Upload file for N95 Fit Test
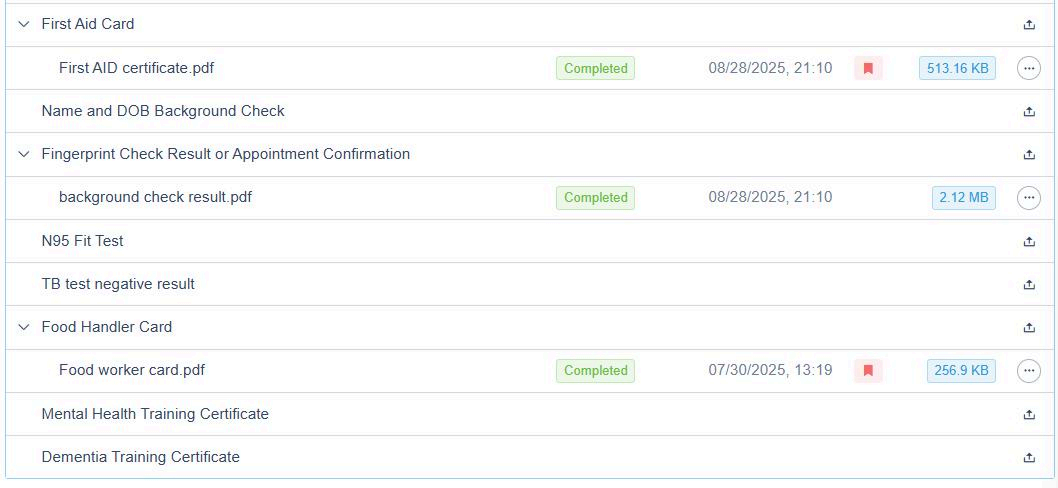This screenshot has width=1058, height=488. pos(1029,242)
